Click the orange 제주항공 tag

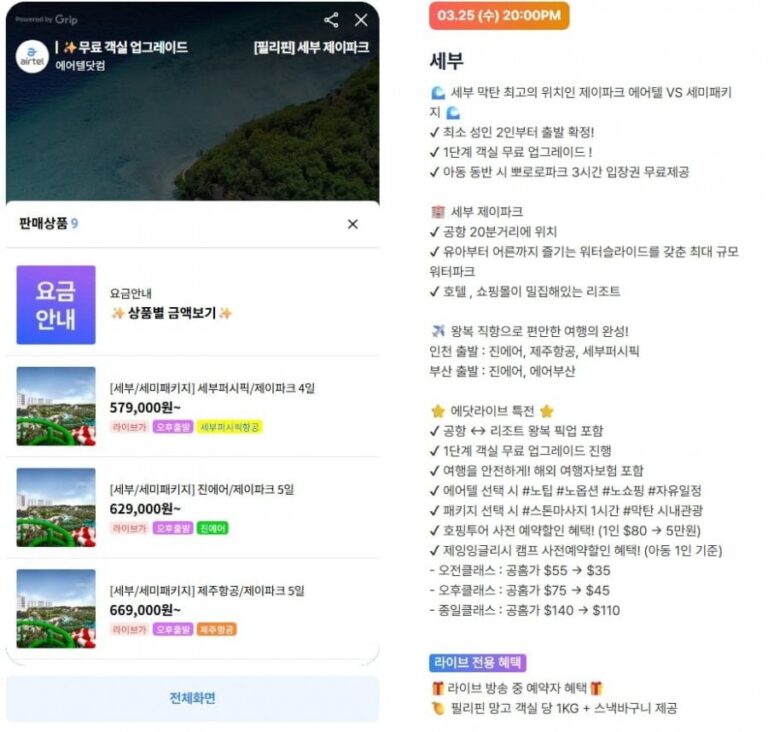(x=216, y=630)
